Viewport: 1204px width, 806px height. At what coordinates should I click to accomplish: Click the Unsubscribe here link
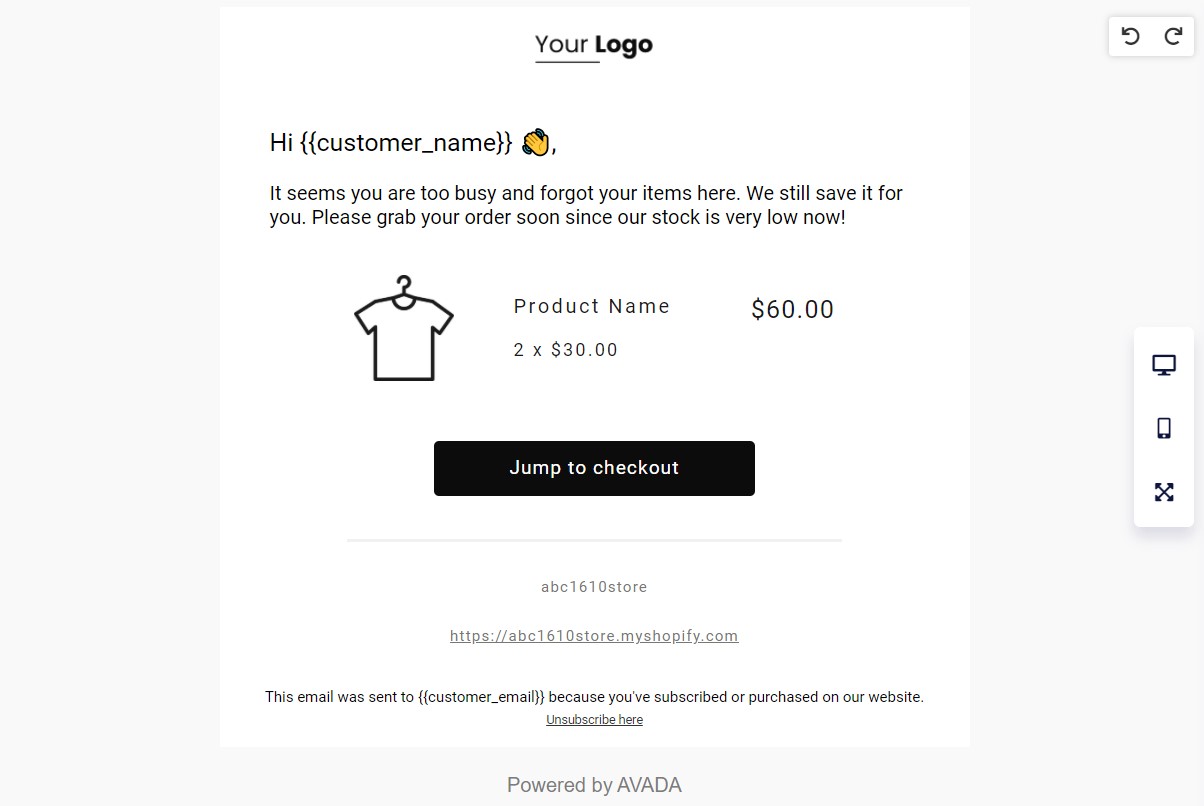click(594, 720)
